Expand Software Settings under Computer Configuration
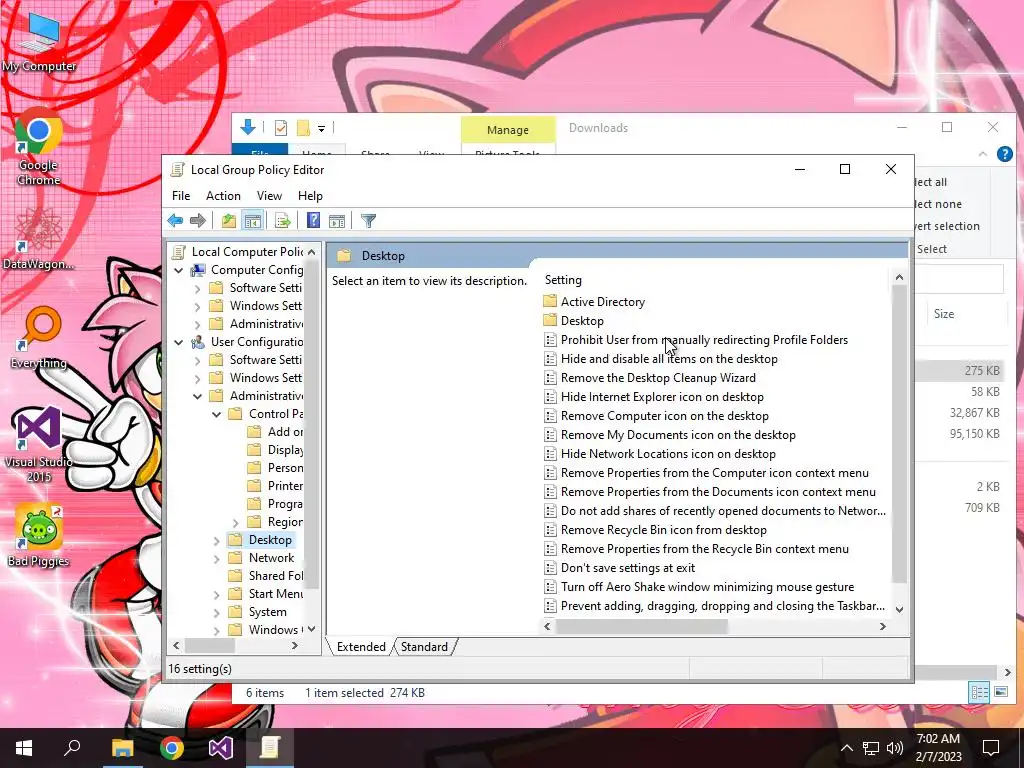The height and width of the screenshot is (768, 1024). 197,288
